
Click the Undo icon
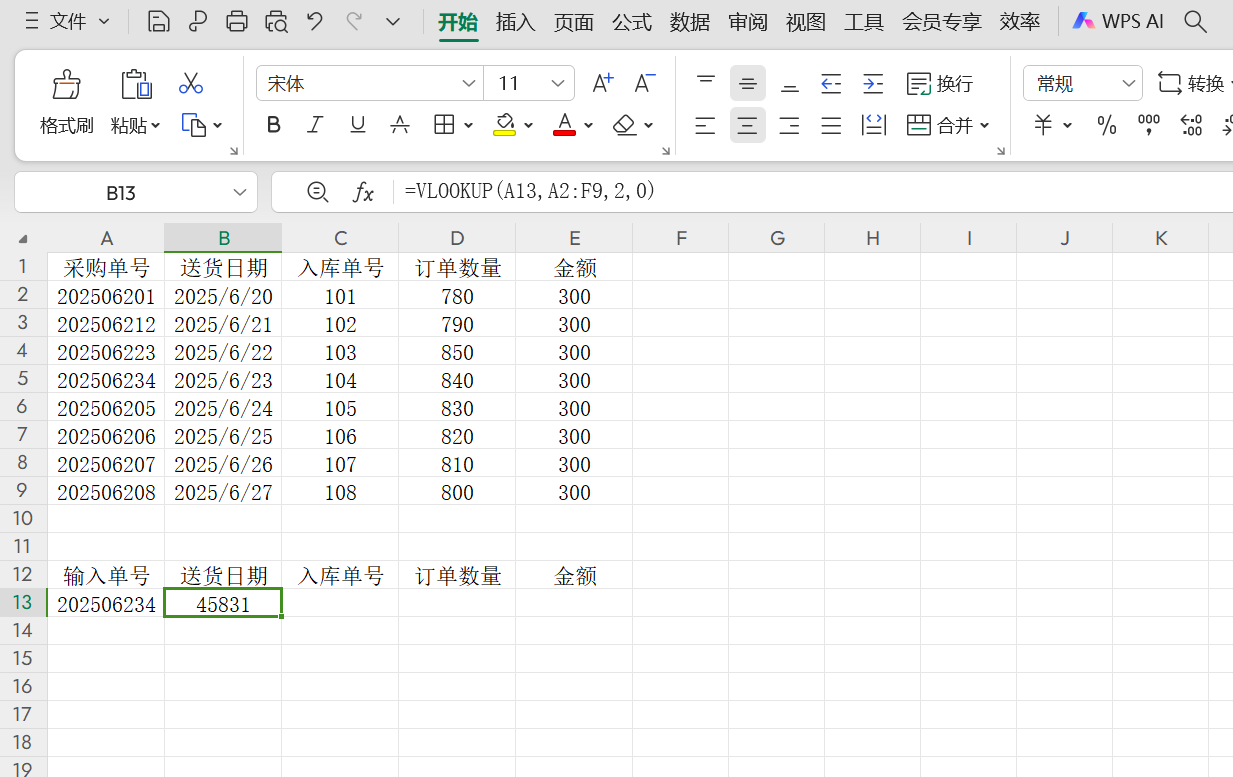pyautogui.click(x=312, y=20)
